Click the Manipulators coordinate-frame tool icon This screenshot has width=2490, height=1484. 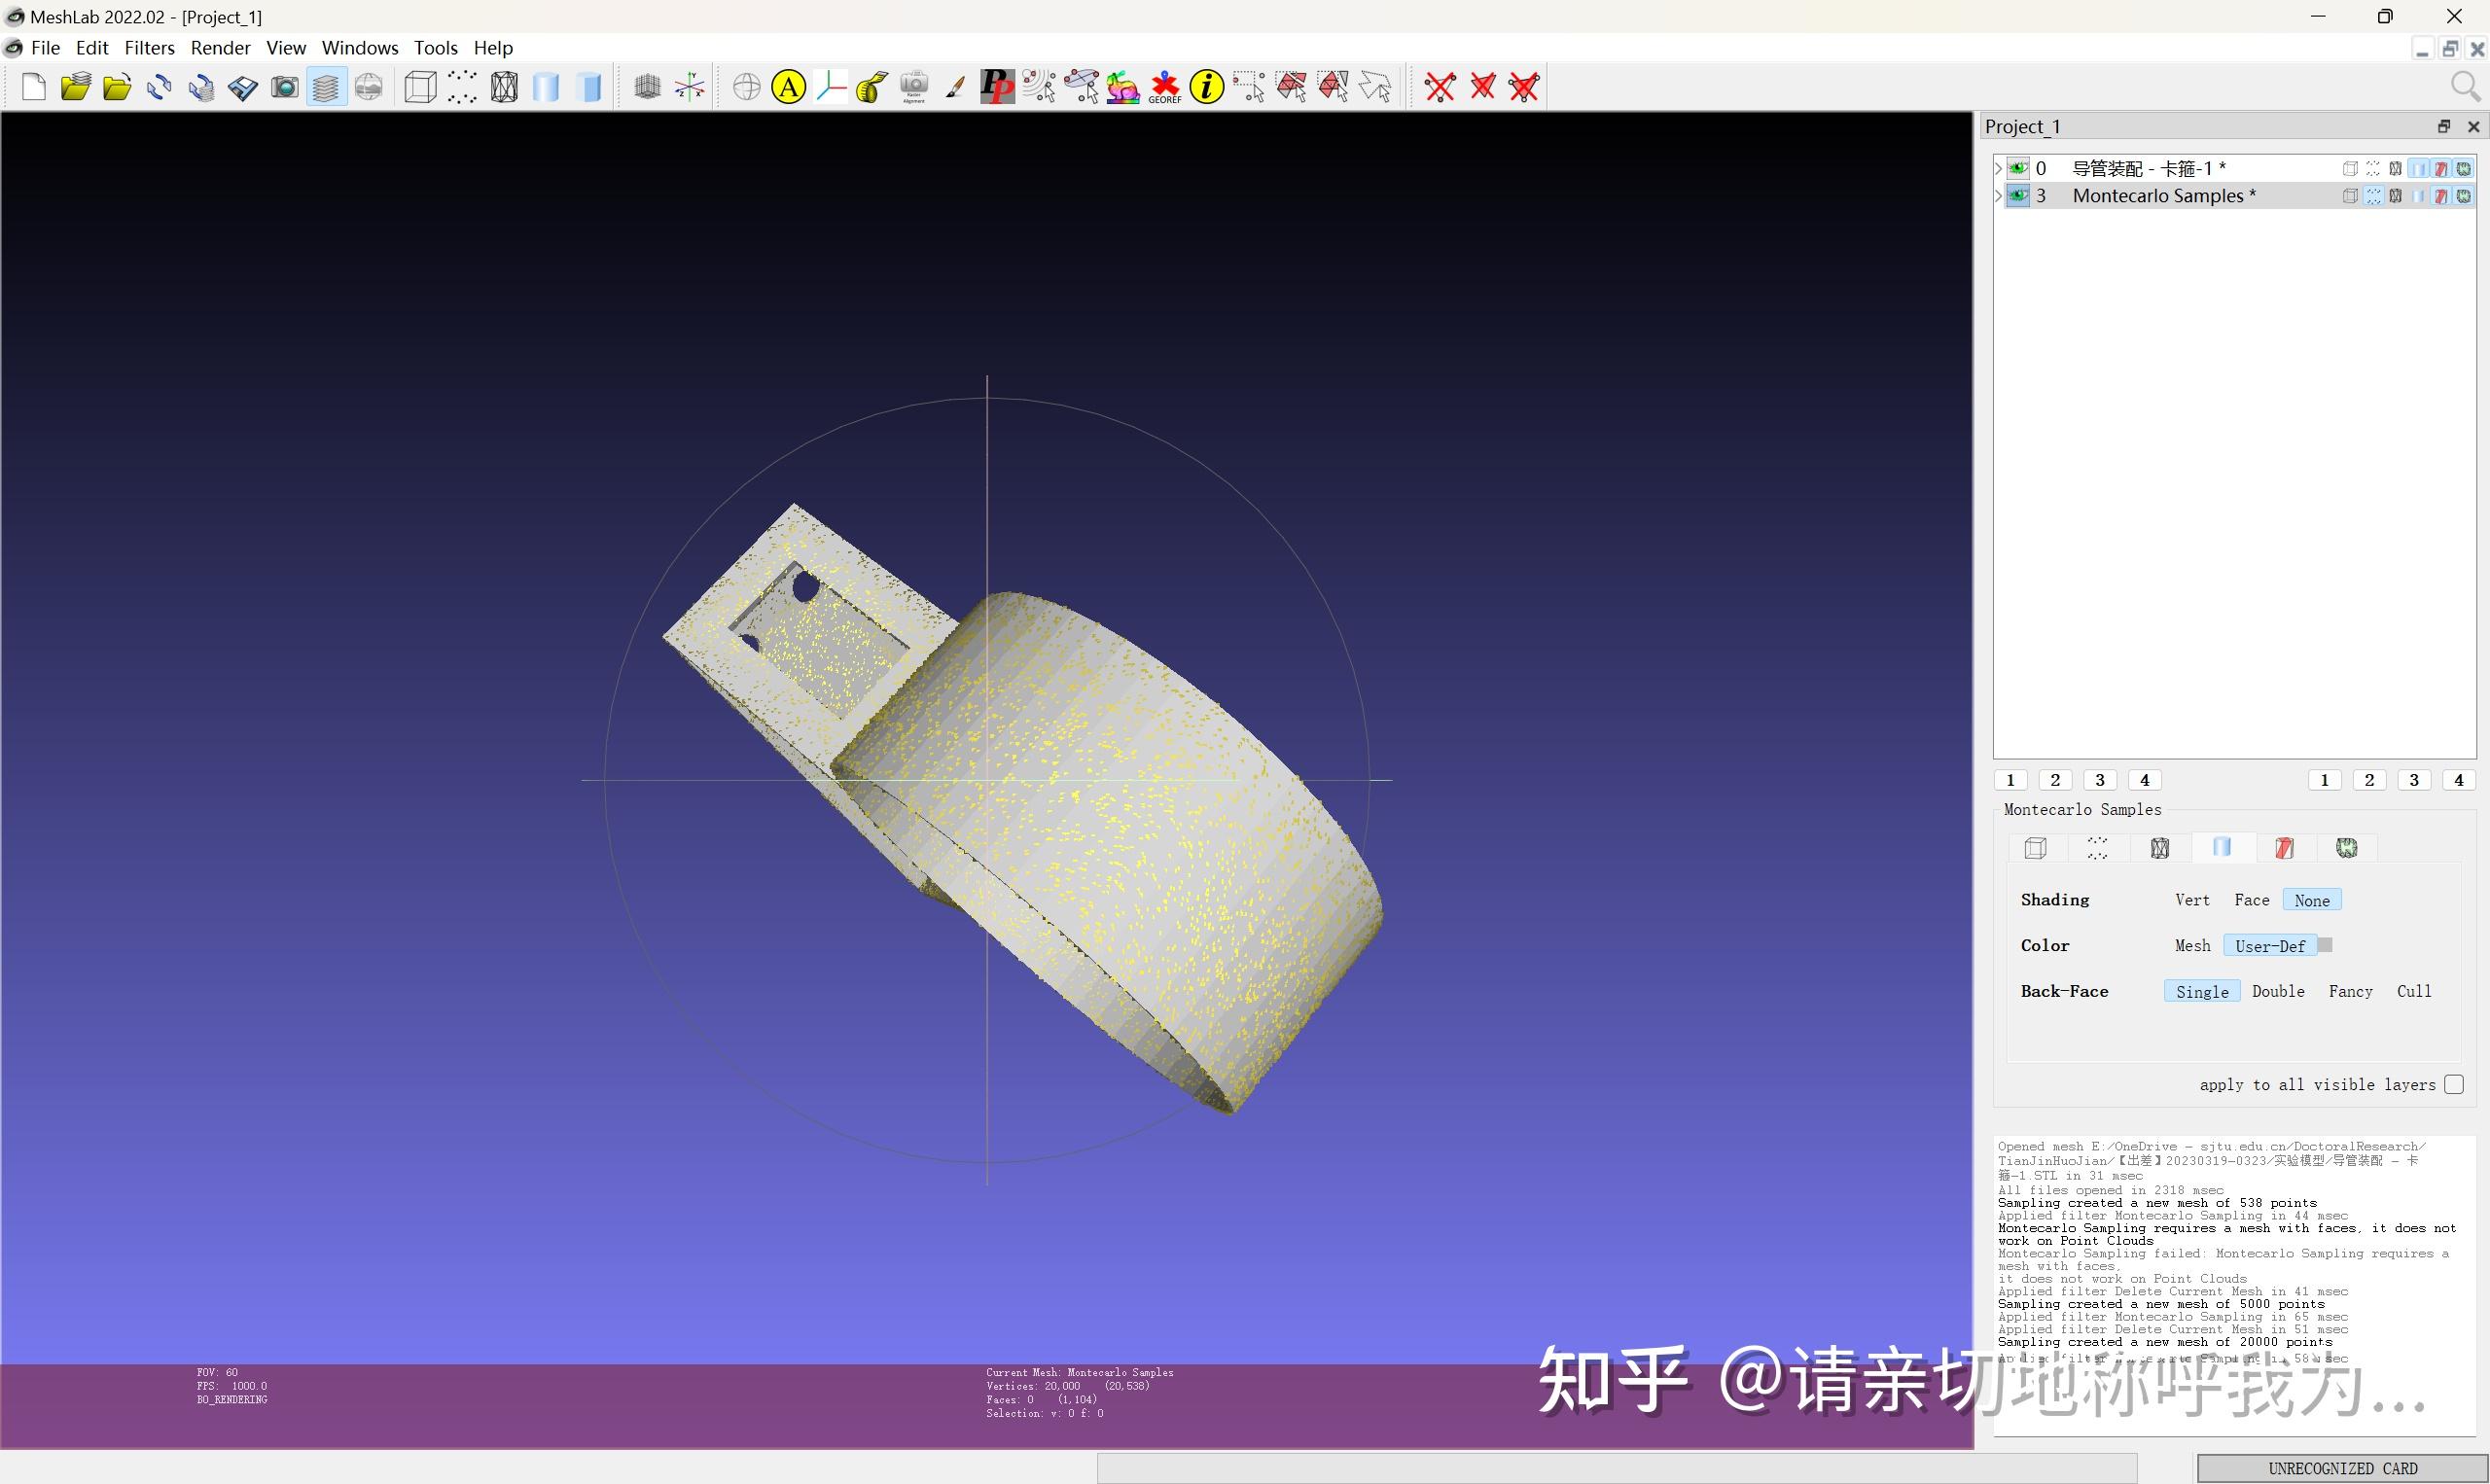(831, 87)
